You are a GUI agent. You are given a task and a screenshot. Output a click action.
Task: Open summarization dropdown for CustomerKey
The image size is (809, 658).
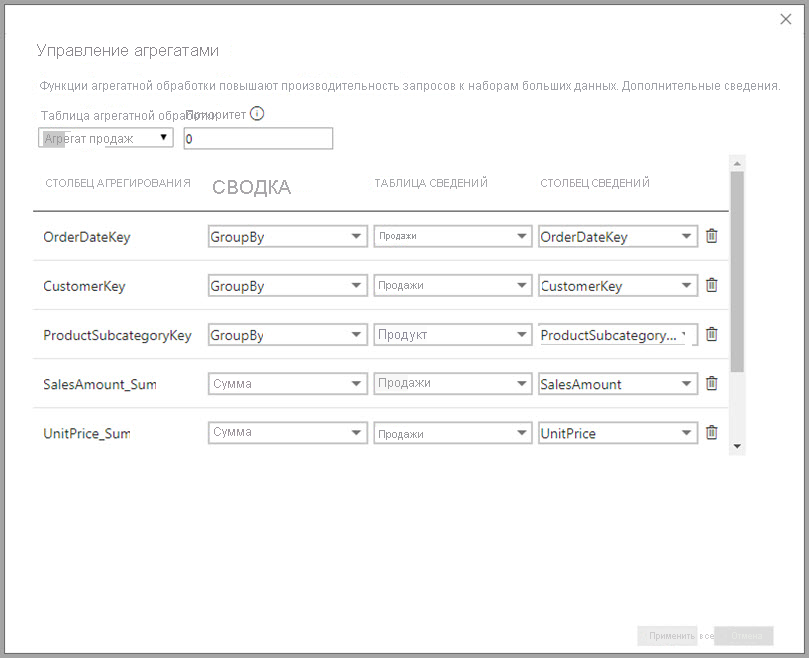(288, 285)
